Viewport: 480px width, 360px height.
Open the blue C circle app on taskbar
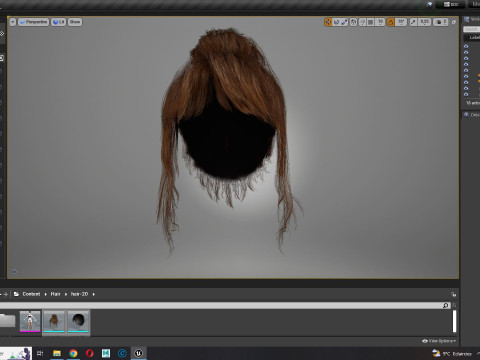click(122, 353)
